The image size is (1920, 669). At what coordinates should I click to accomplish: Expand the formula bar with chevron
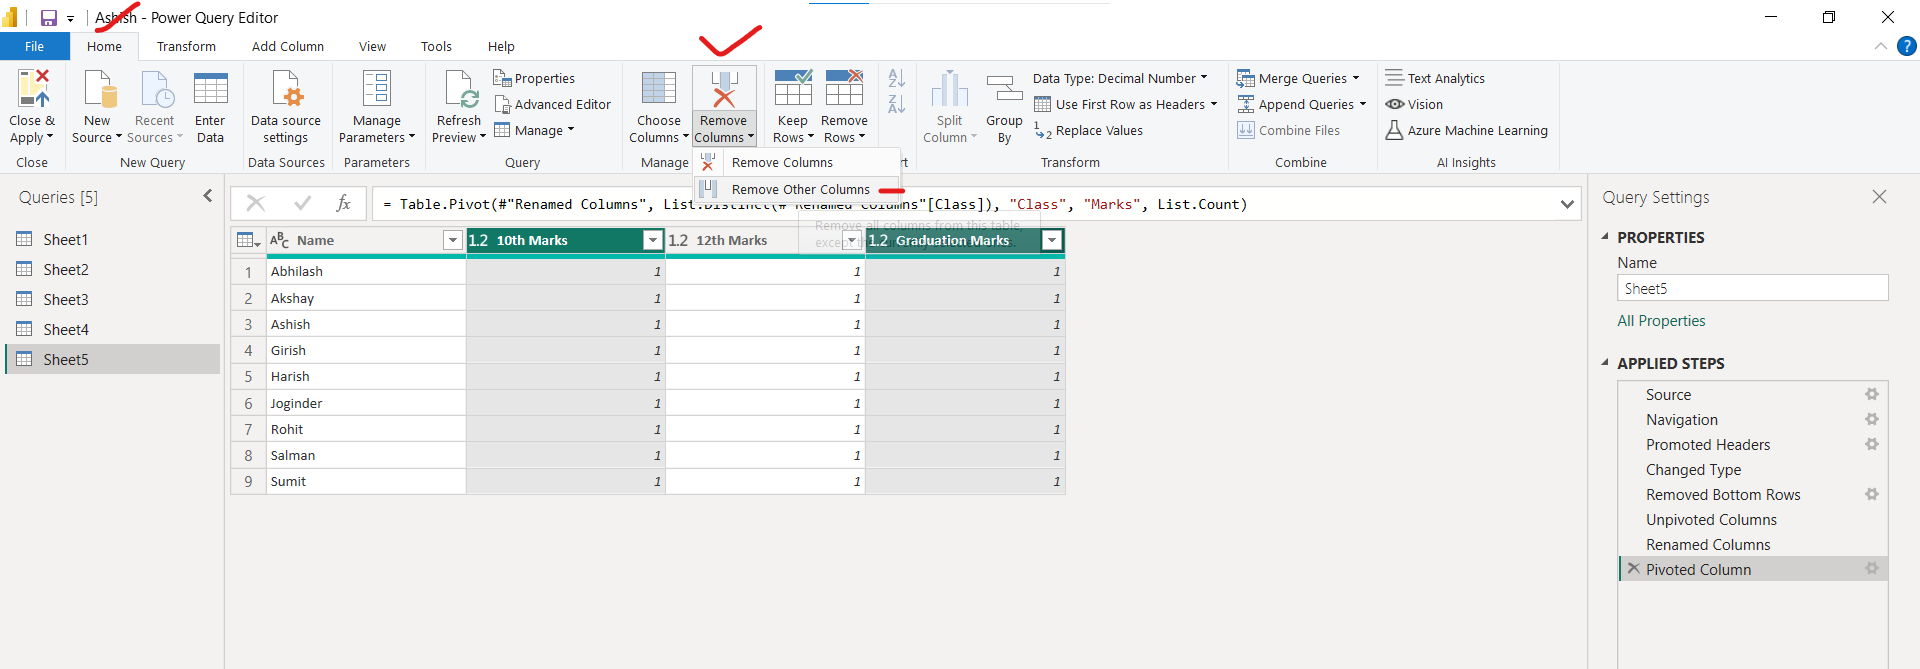click(1567, 204)
